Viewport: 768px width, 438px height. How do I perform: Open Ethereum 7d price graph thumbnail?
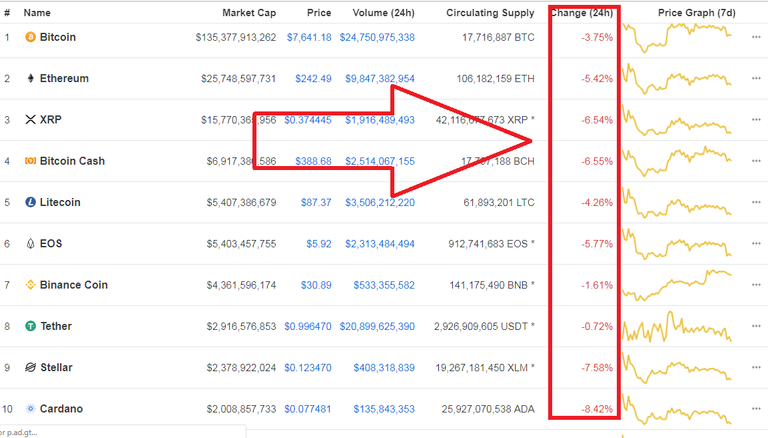(677, 78)
